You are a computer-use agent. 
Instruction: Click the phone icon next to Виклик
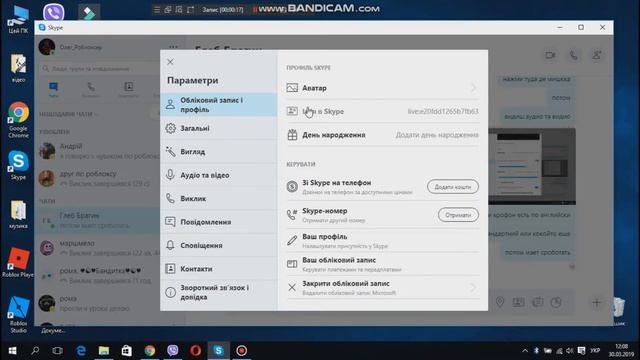tap(171, 198)
